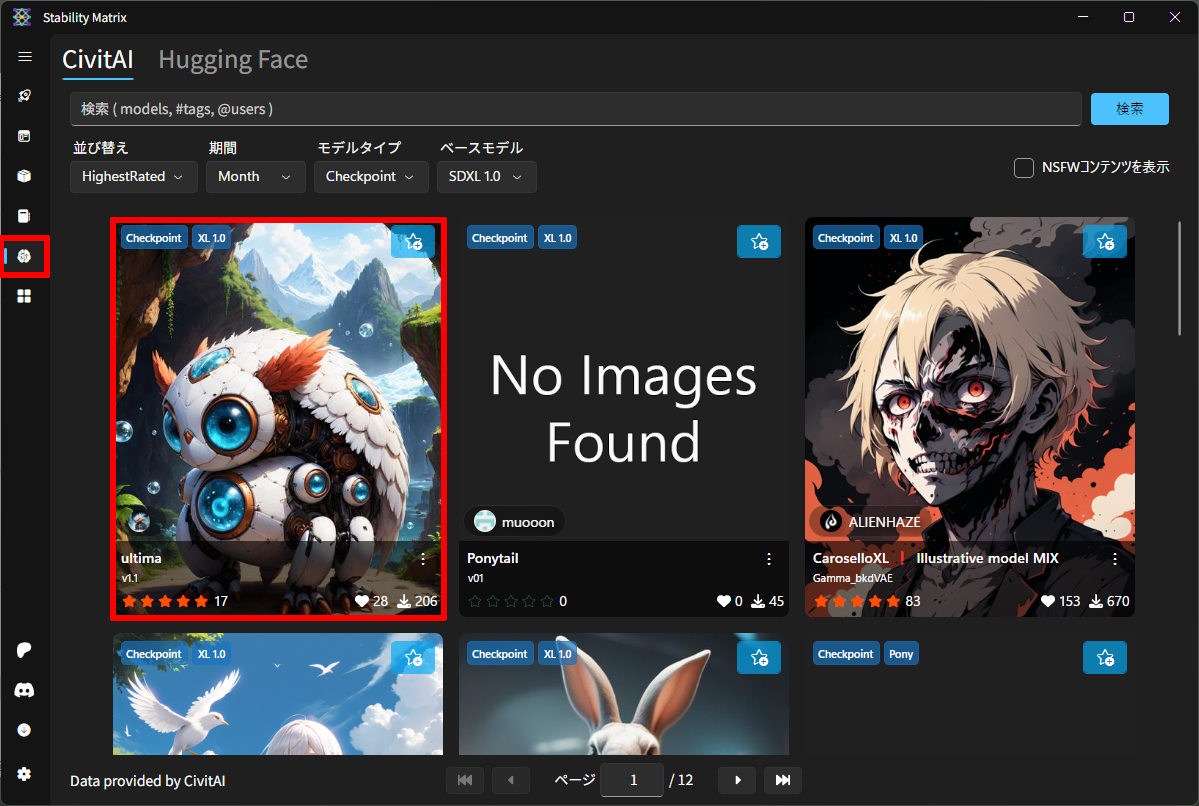This screenshot has width=1199, height=806.
Task: Click star icon on the Pony checkpoint card
Action: 1105,658
